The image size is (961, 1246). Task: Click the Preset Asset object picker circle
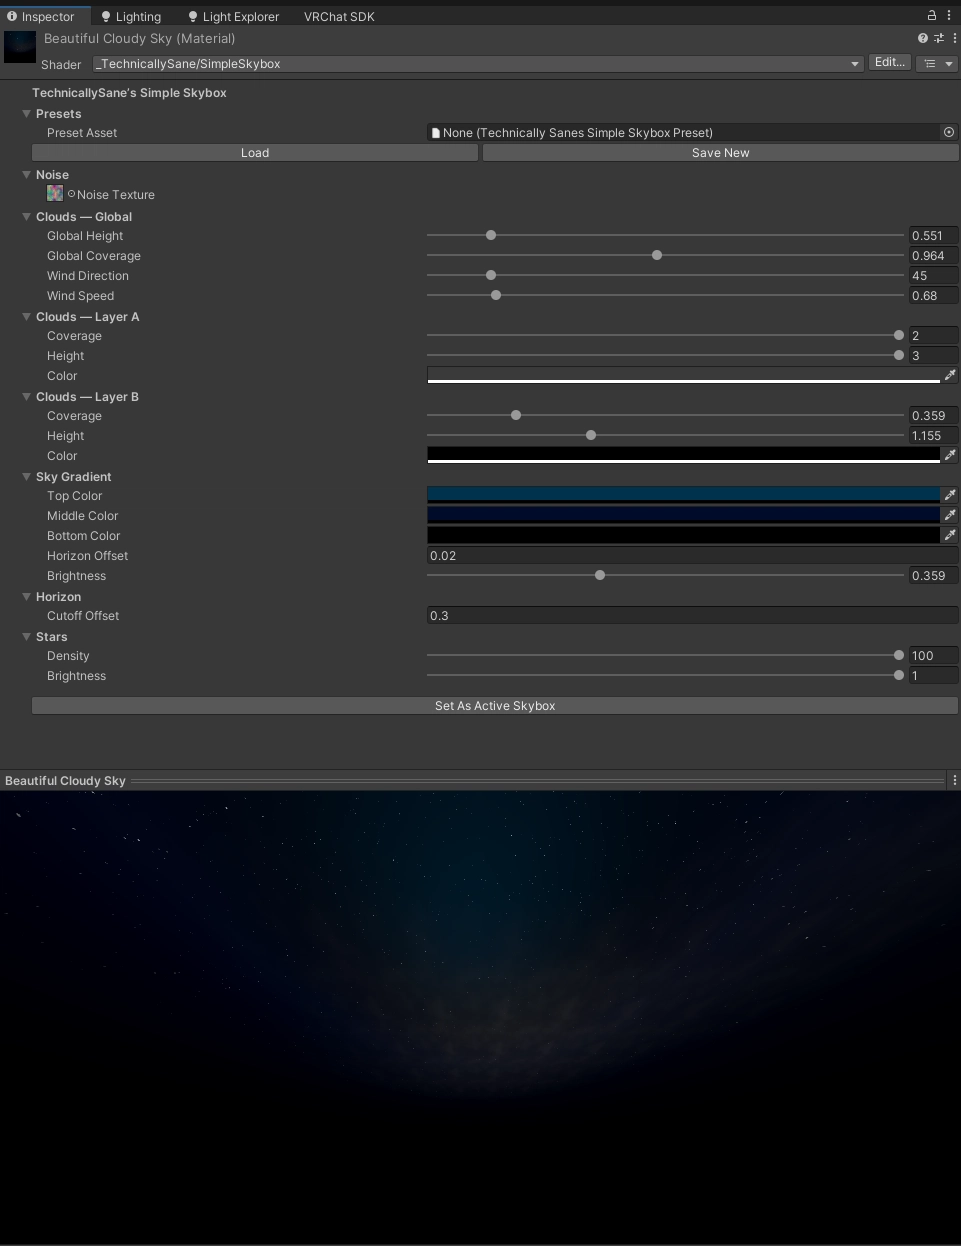tap(948, 132)
